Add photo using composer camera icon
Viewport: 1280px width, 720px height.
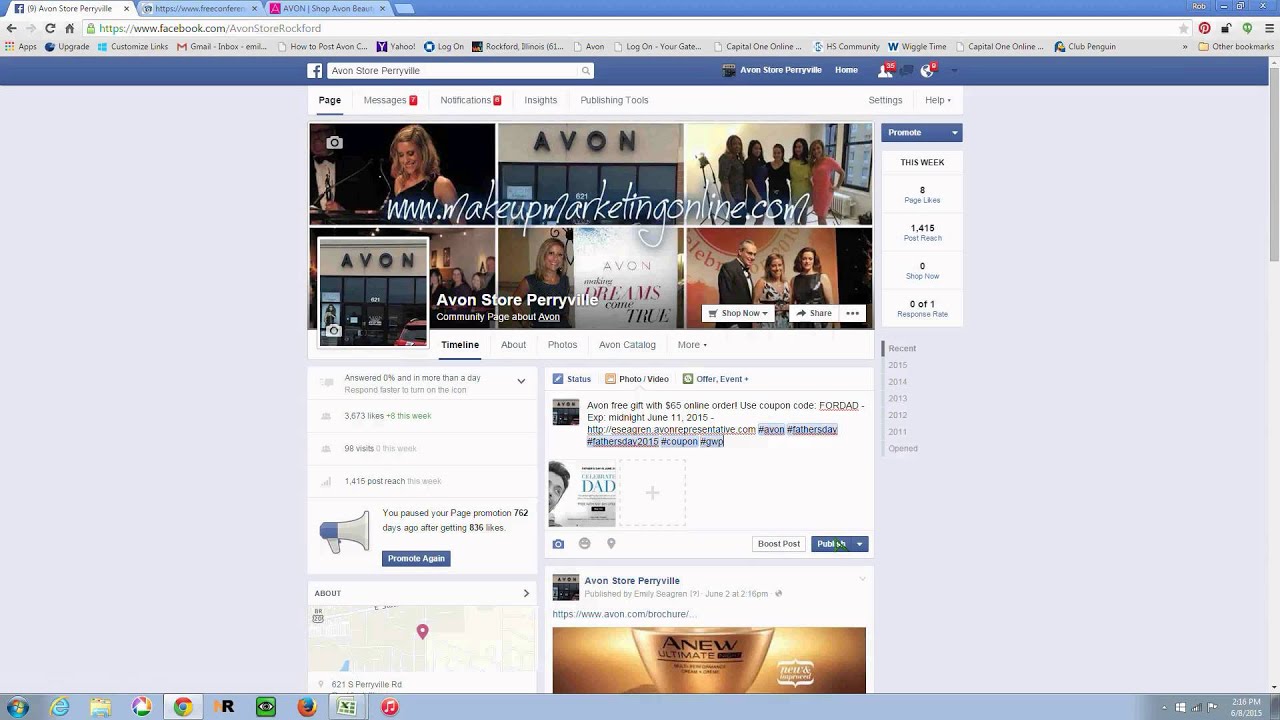(558, 544)
